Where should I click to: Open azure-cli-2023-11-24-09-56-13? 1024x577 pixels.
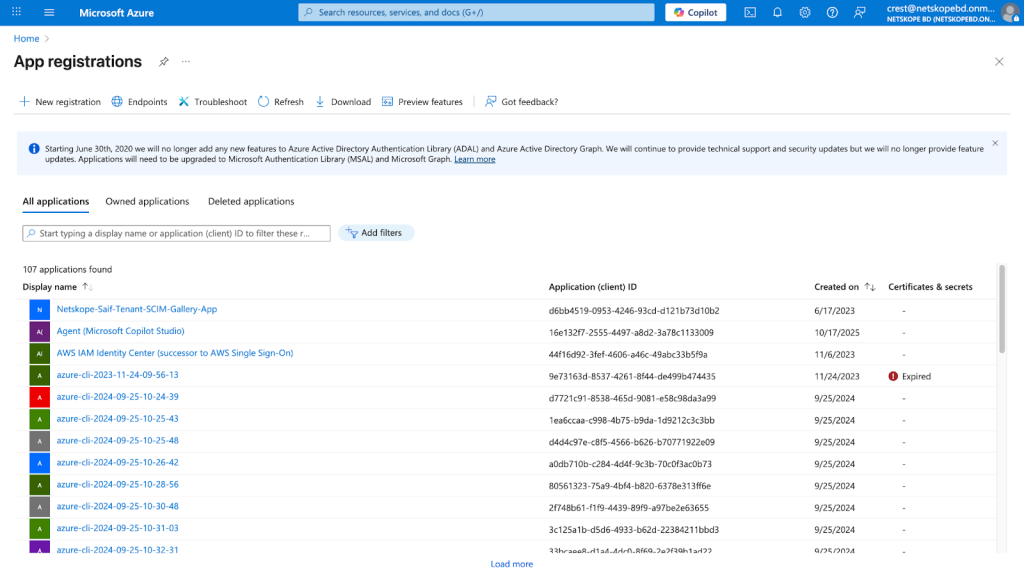[117, 375]
